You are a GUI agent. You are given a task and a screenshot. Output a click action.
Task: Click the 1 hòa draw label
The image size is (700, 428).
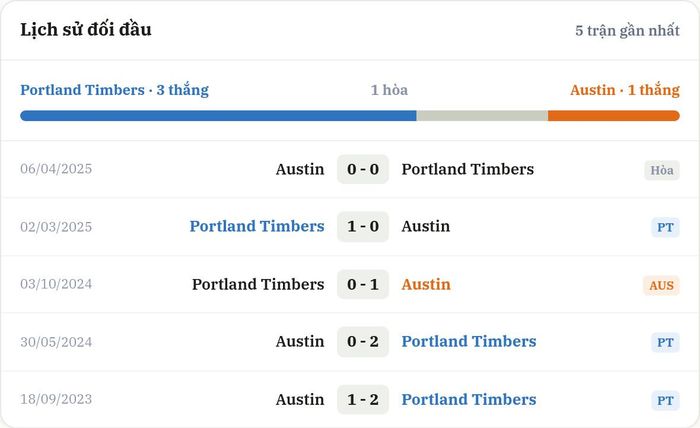click(x=389, y=90)
